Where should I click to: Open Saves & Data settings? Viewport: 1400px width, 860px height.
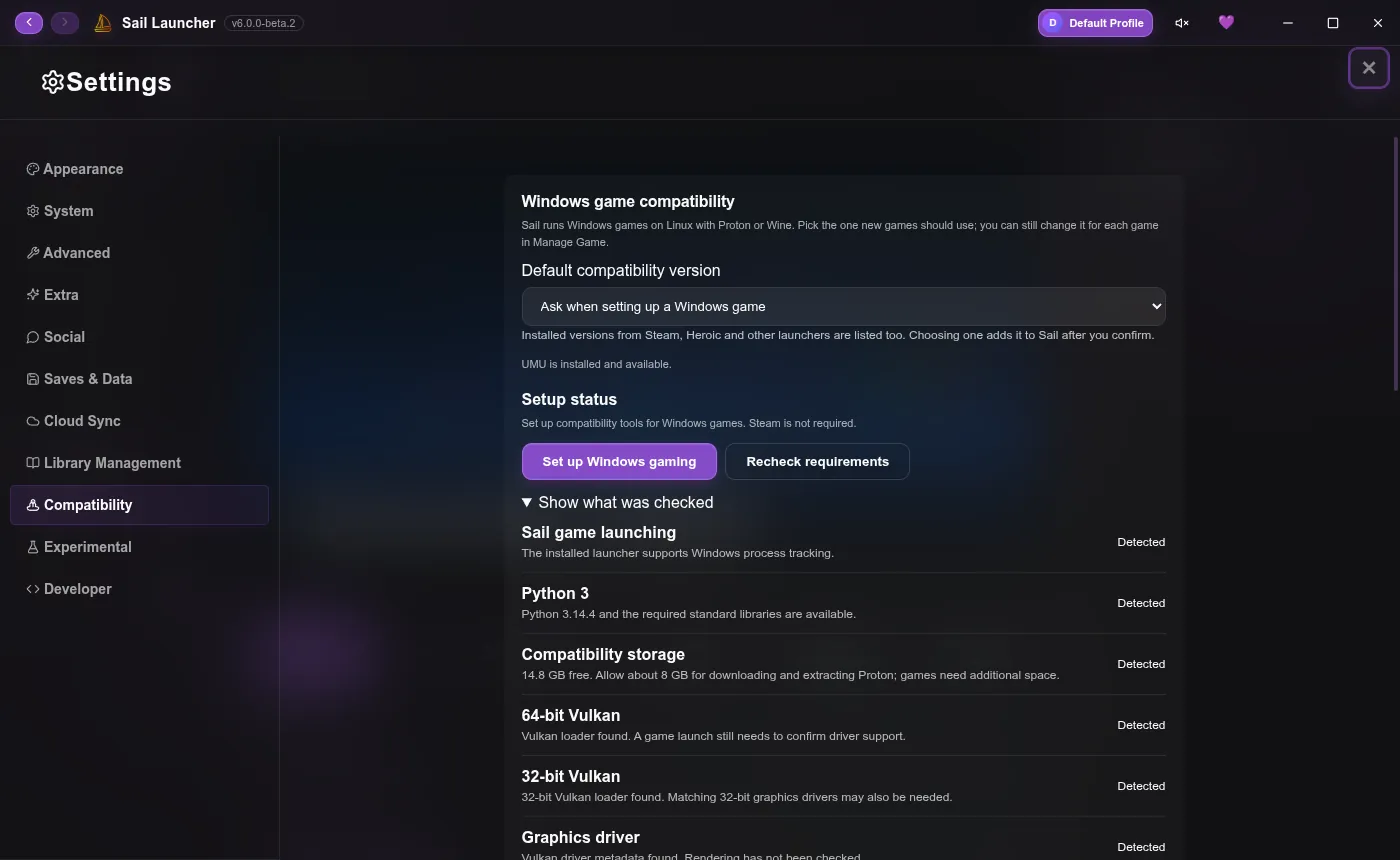[x=139, y=379]
